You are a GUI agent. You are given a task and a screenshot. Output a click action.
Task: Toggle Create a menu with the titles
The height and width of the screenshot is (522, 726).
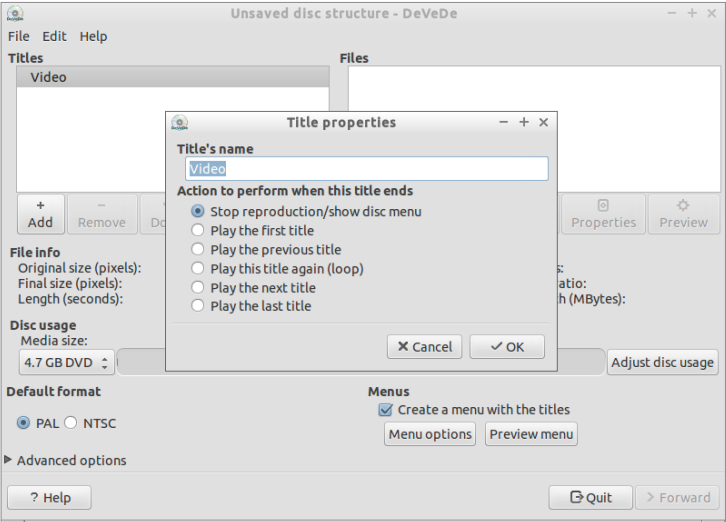[x=474, y=409]
